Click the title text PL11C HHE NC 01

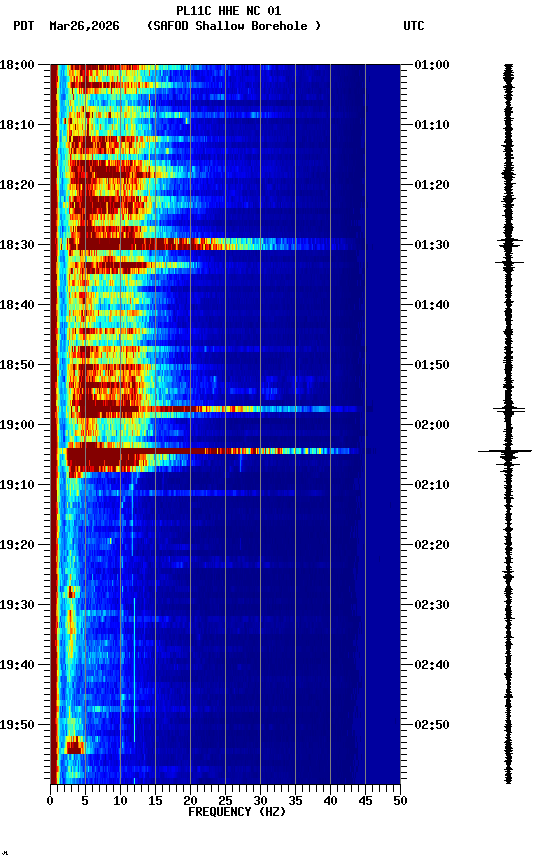(229, 10)
